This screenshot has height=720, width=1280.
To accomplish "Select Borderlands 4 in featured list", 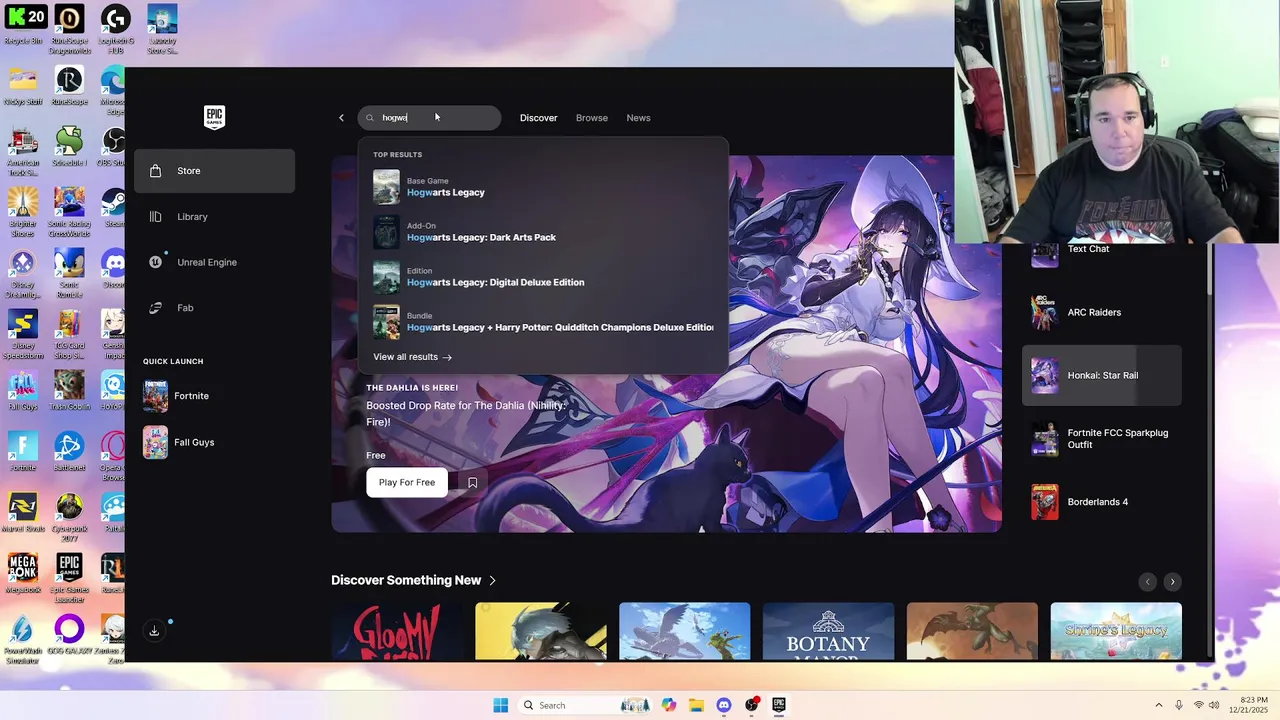I will [1101, 502].
